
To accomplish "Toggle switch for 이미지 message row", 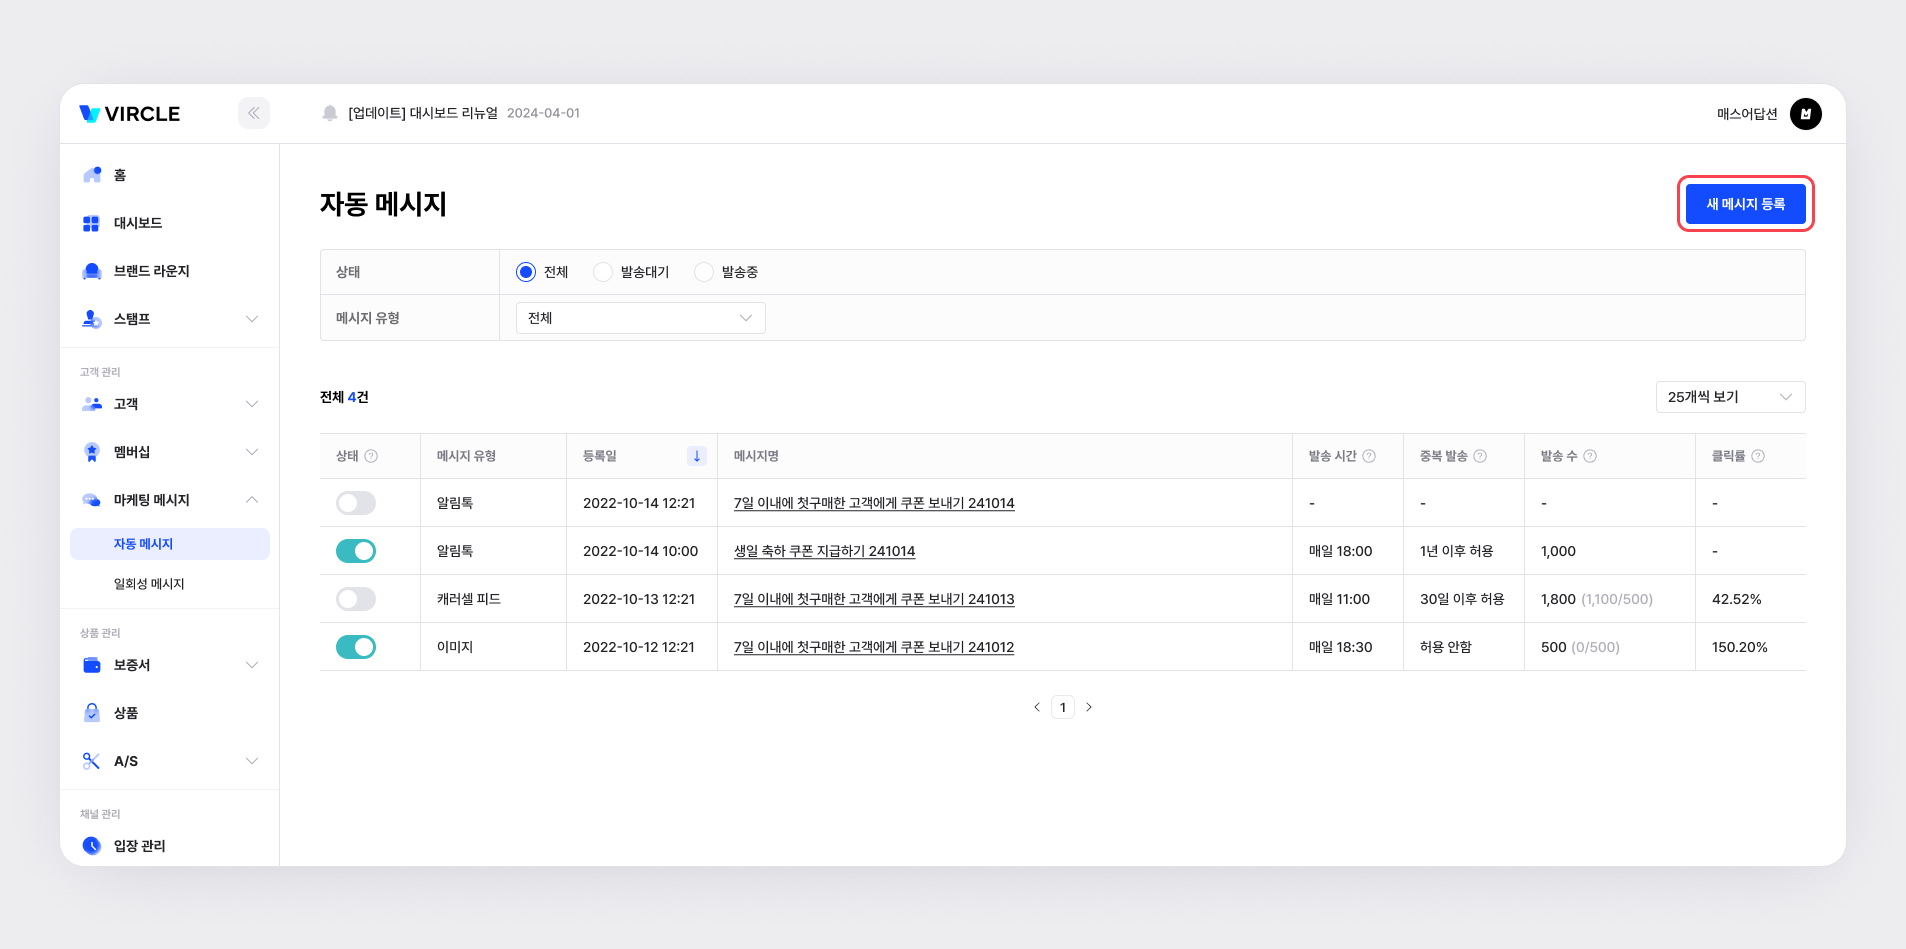I will pos(356,647).
